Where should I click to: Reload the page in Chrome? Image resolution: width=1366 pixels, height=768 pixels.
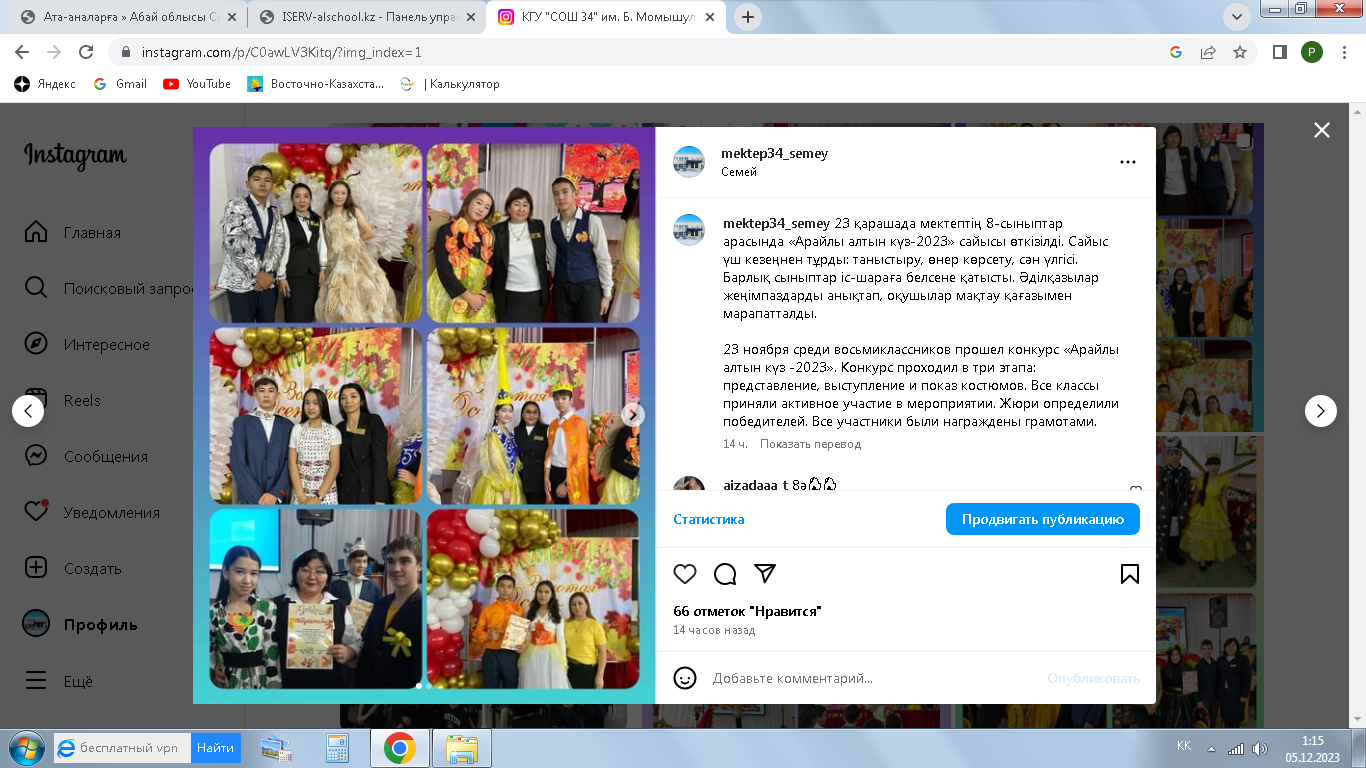tap(86, 52)
